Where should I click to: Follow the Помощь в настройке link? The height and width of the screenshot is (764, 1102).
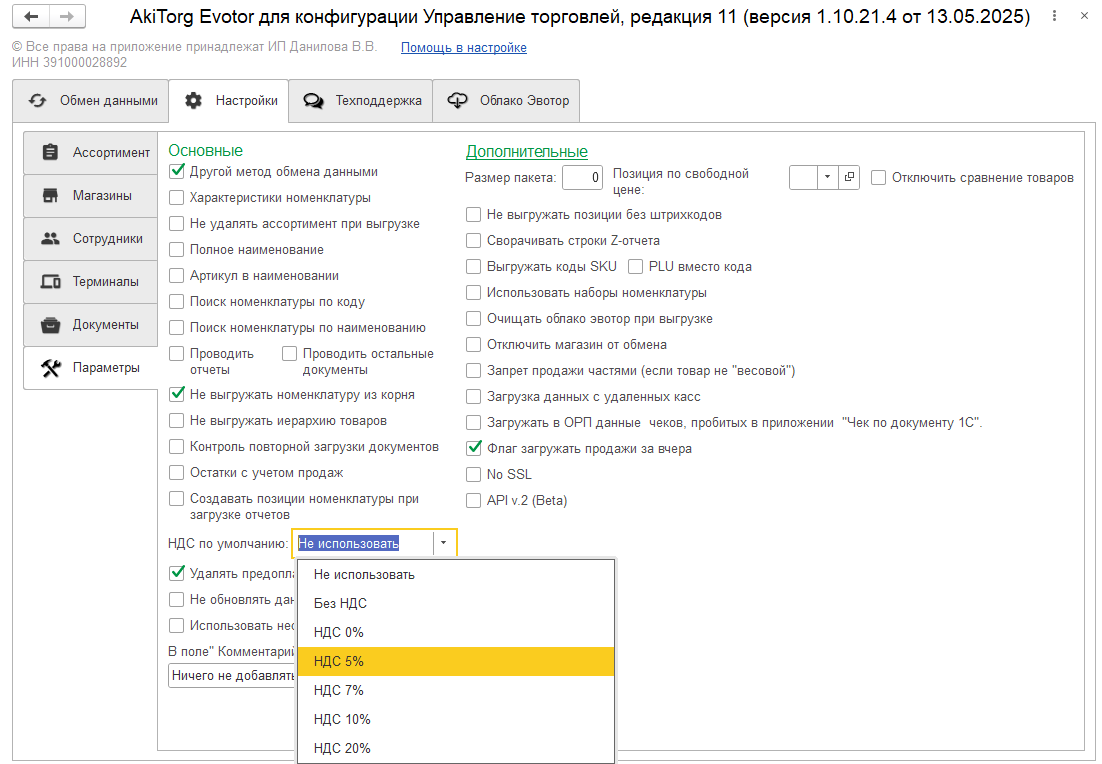(x=464, y=47)
